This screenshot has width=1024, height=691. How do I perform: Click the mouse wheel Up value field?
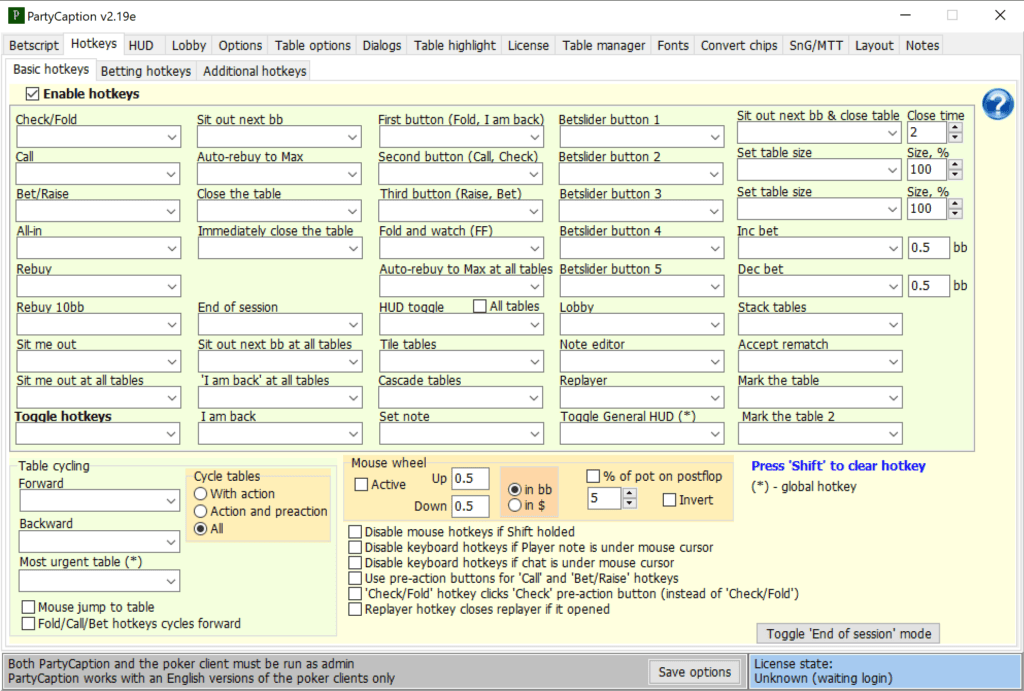[x=470, y=479]
